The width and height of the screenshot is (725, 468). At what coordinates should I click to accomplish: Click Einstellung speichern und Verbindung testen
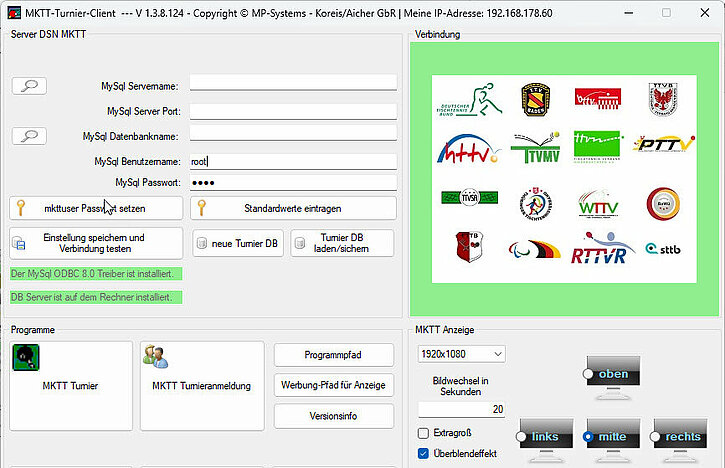tap(96, 243)
